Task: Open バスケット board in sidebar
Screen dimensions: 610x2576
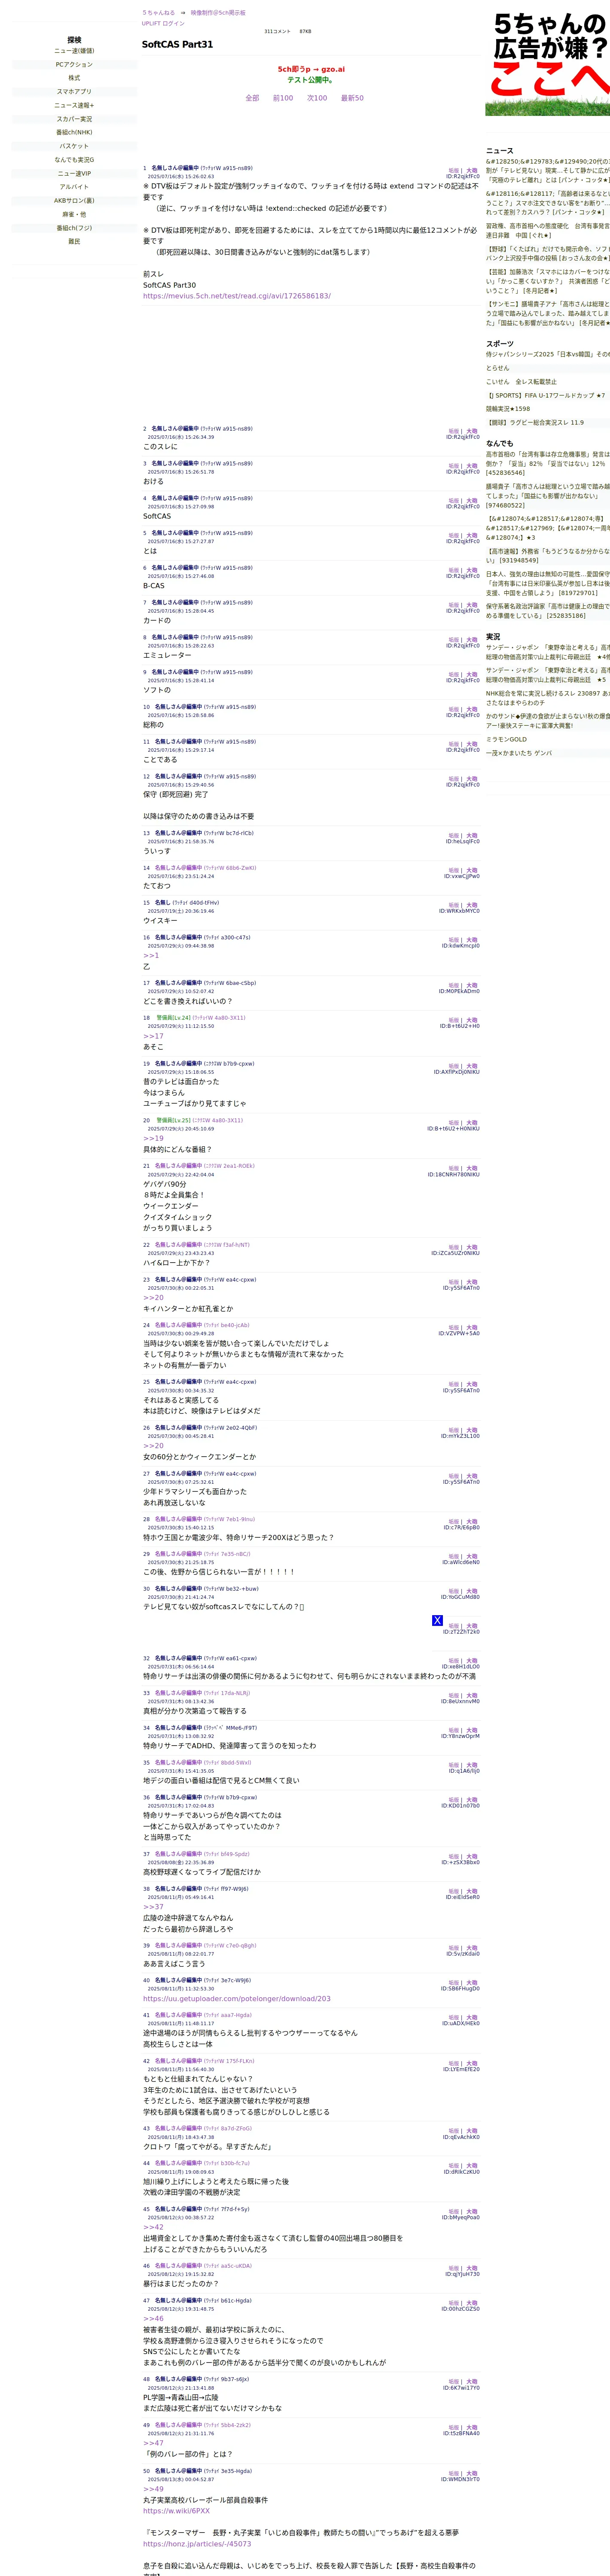Action: tap(74, 146)
